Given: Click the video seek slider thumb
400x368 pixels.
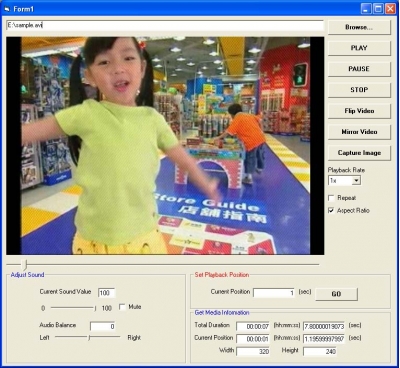Looking at the screenshot, I should pyautogui.click(x=24, y=265).
